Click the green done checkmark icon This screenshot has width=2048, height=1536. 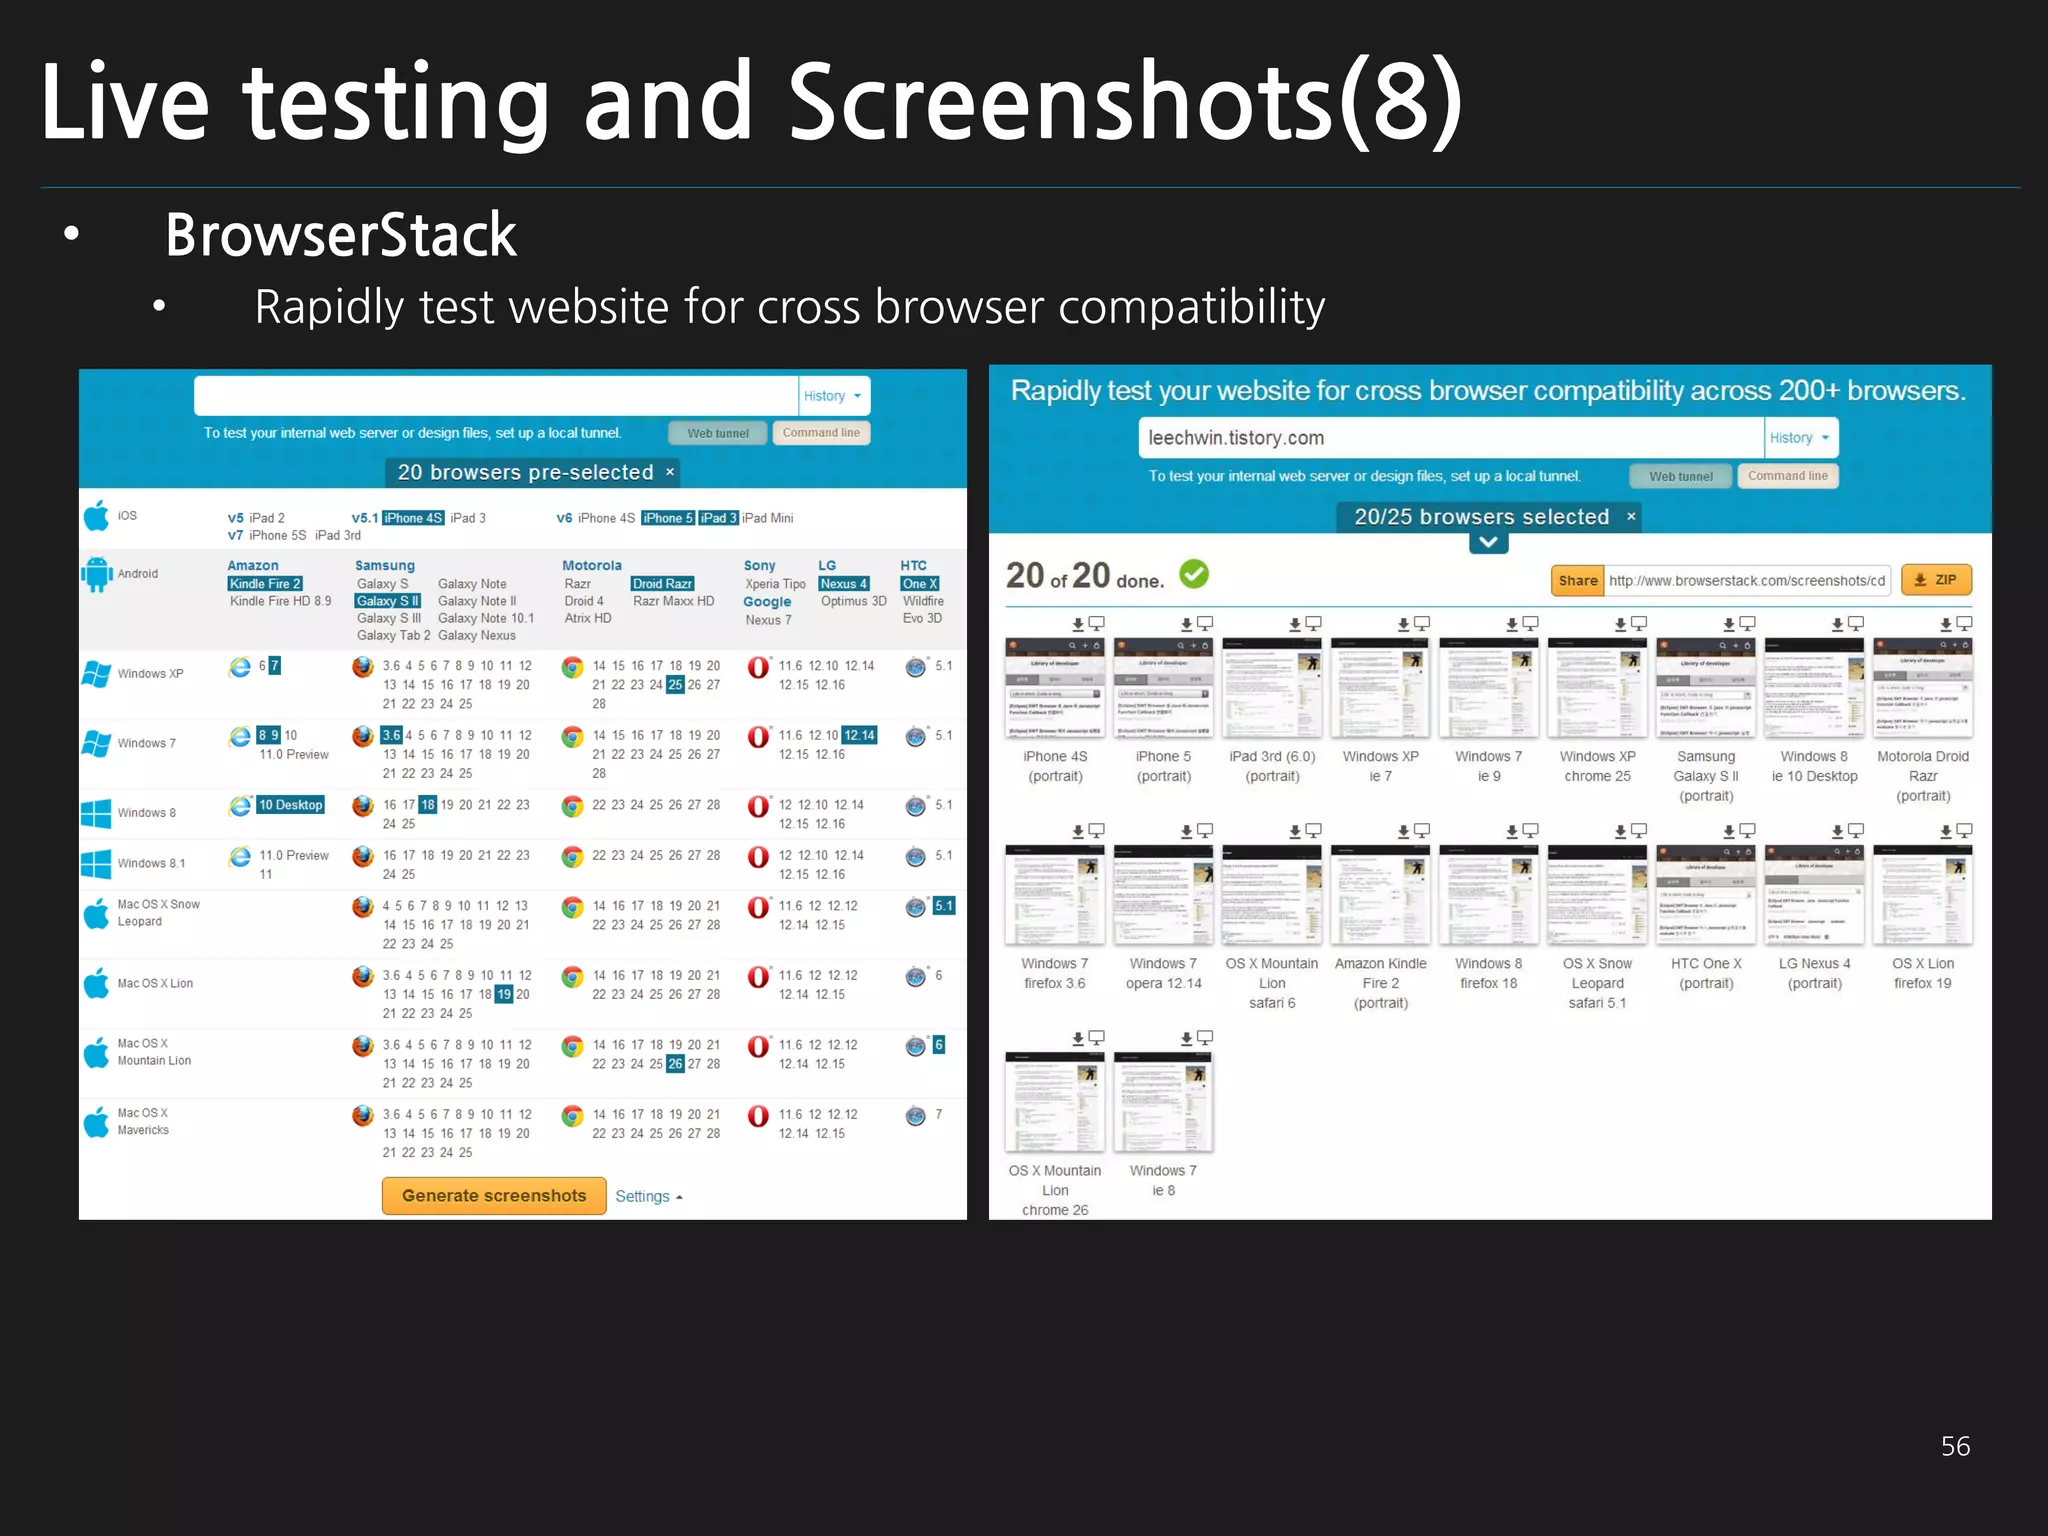pyautogui.click(x=1194, y=574)
